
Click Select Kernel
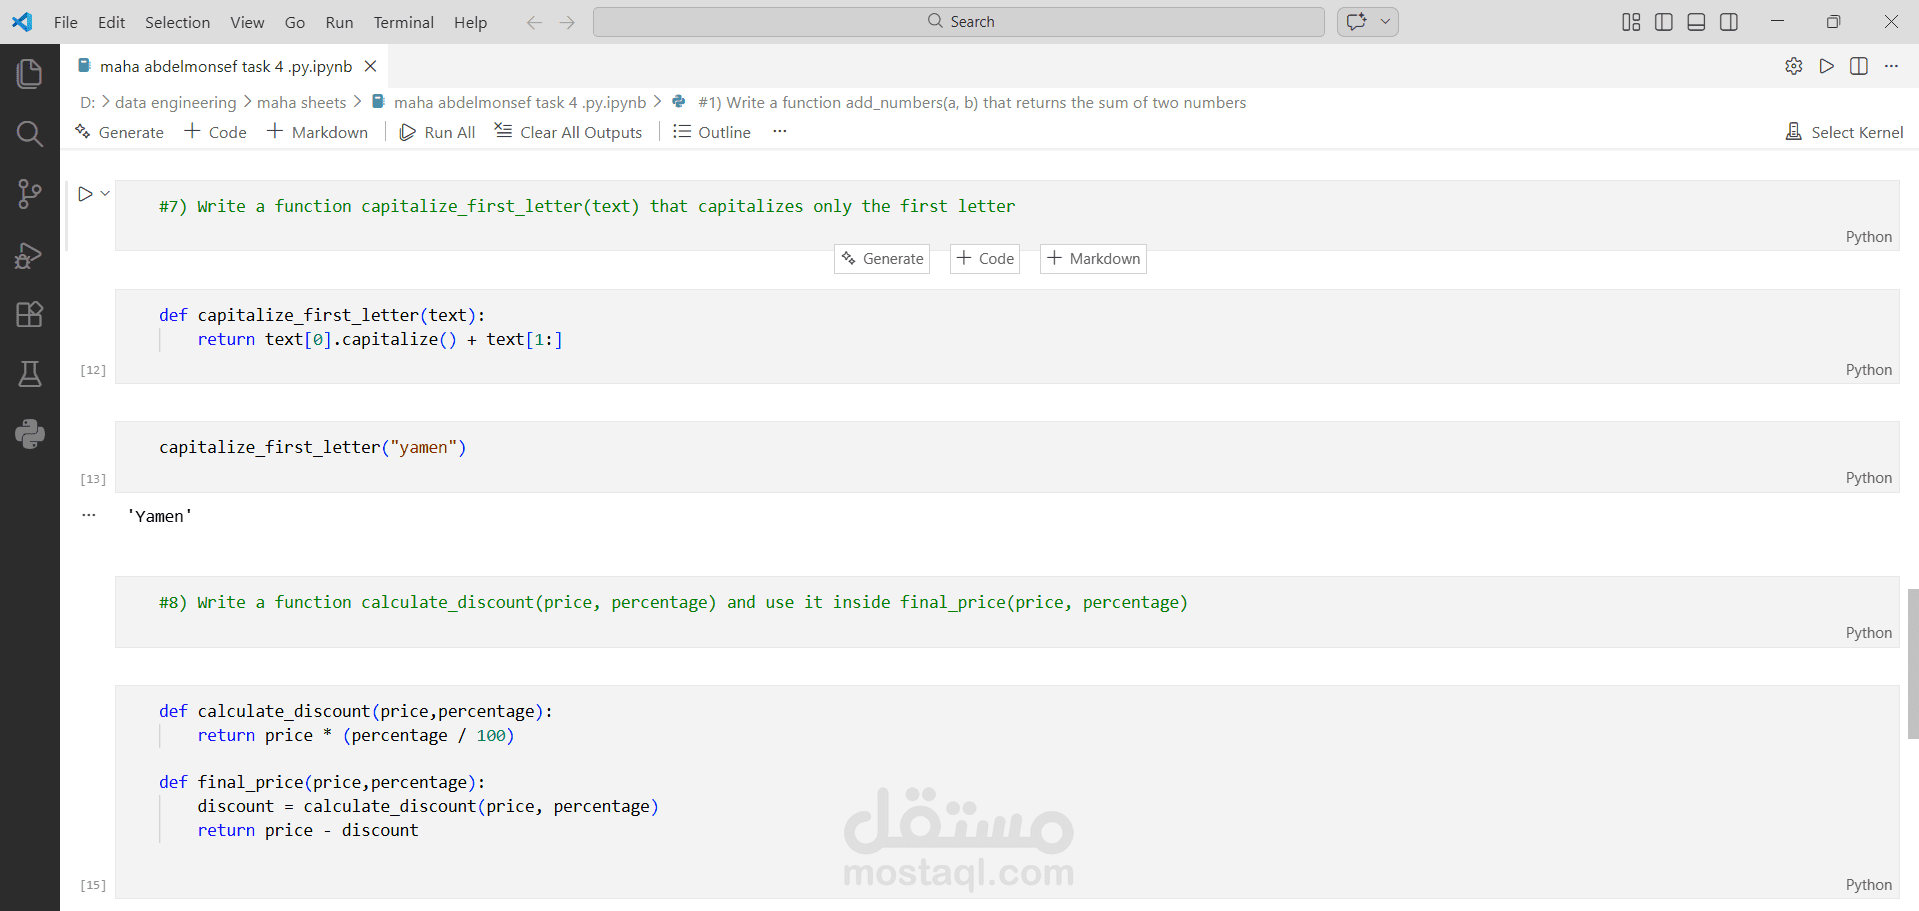coord(1844,132)
